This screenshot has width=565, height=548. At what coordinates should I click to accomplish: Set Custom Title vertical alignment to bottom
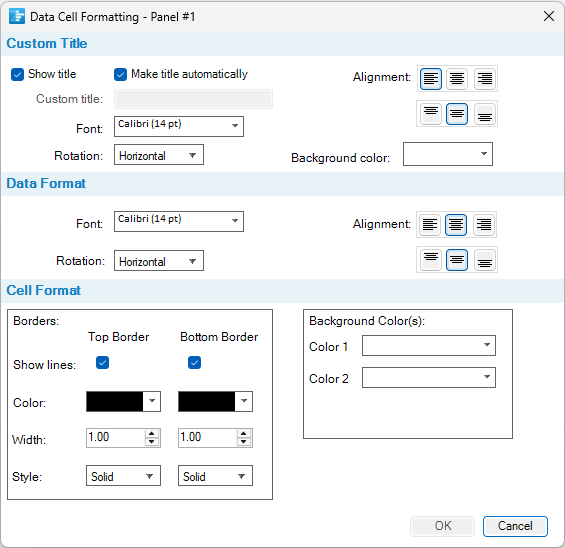point(485,114)
